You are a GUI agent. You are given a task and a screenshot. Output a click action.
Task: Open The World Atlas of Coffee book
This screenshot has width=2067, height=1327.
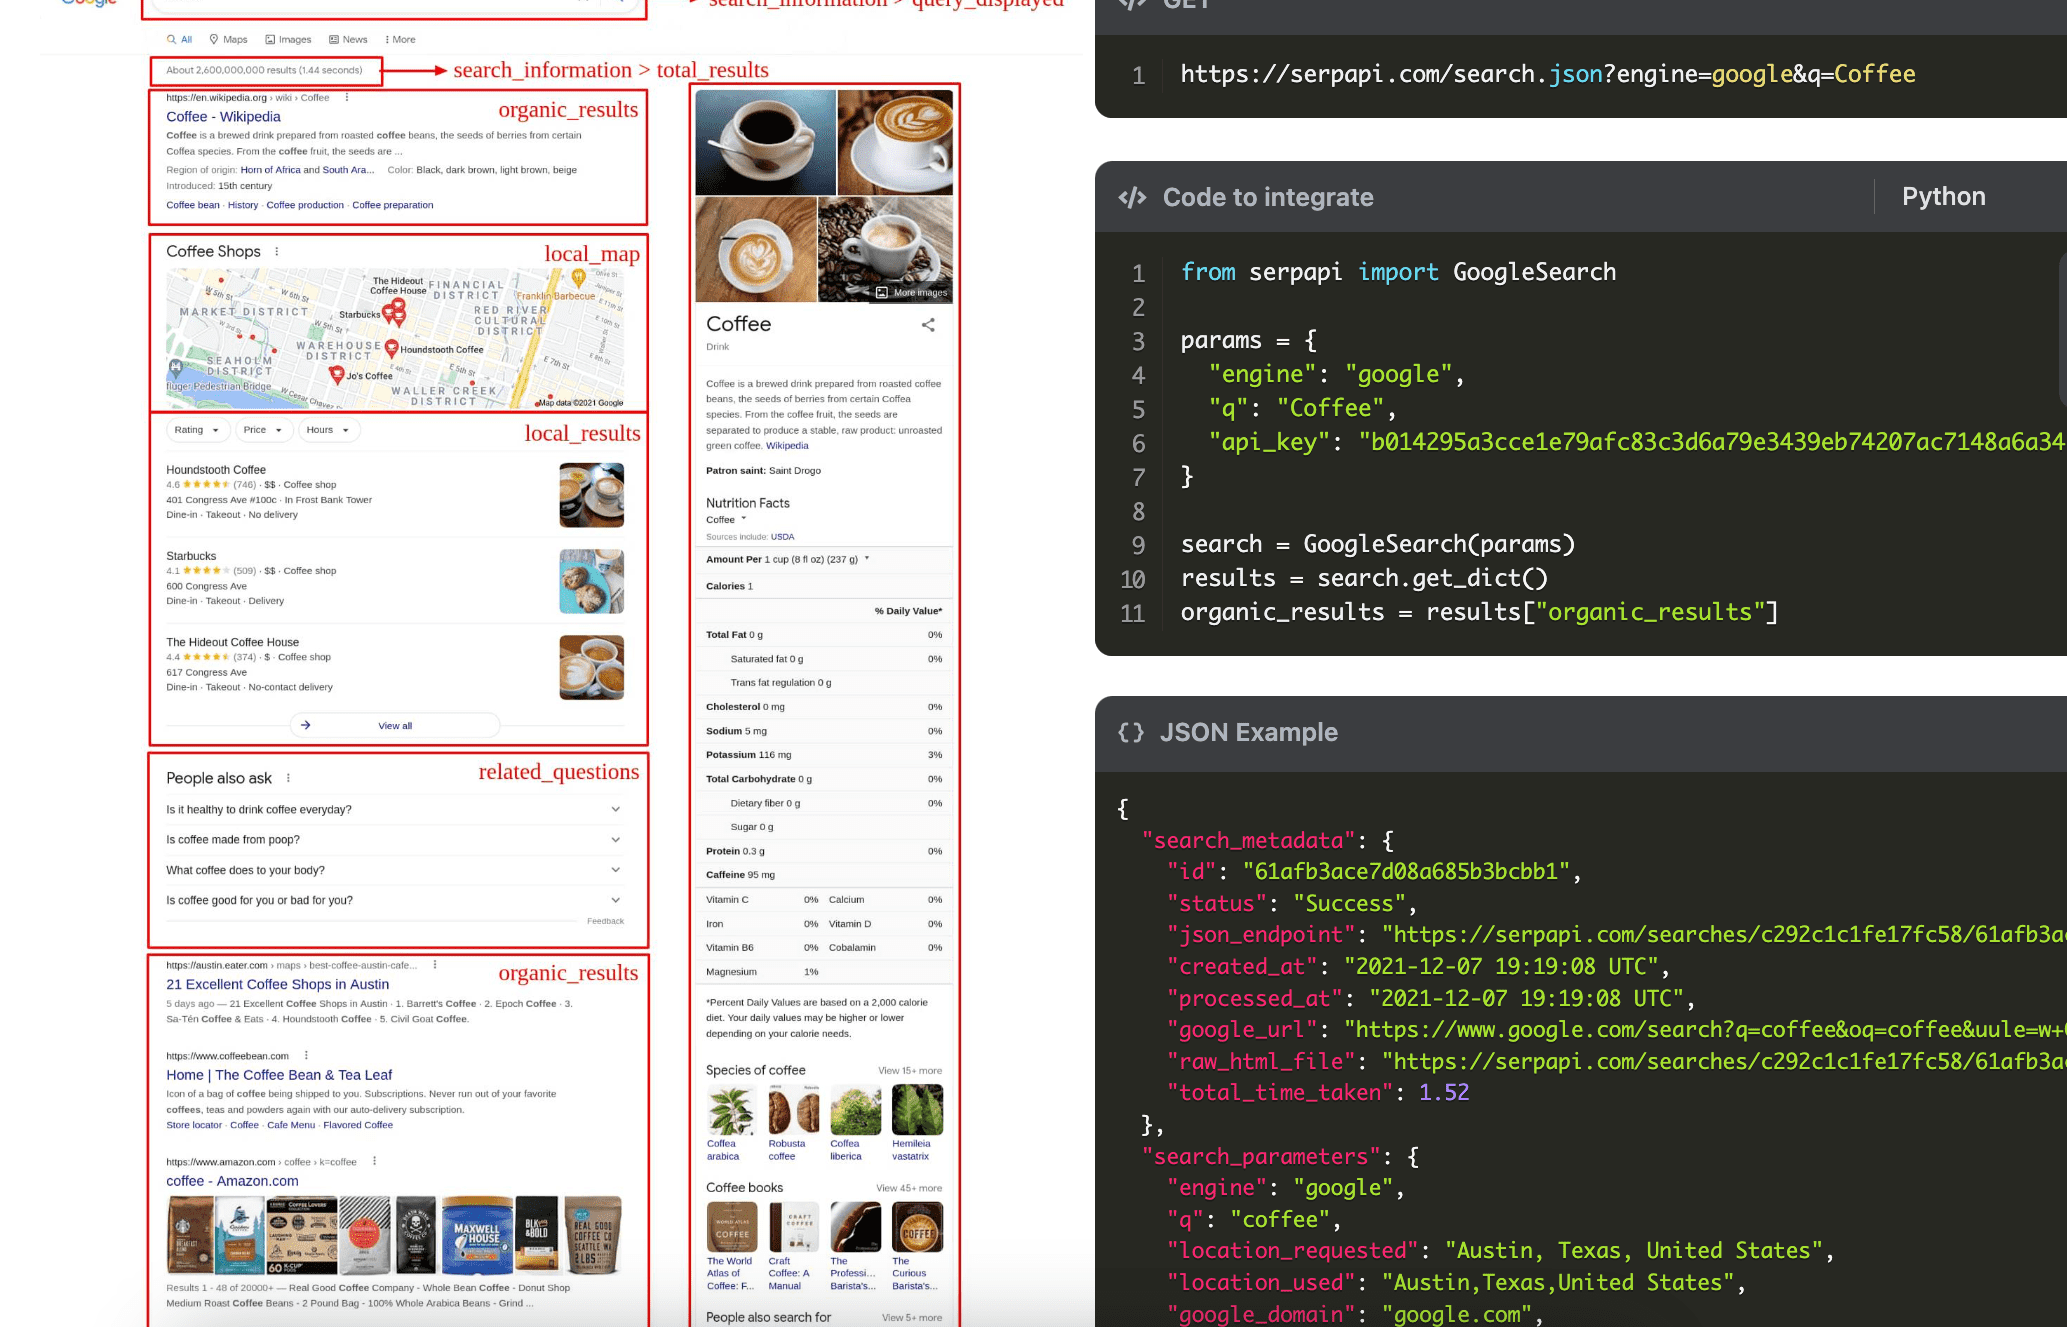click(731, 1227)
